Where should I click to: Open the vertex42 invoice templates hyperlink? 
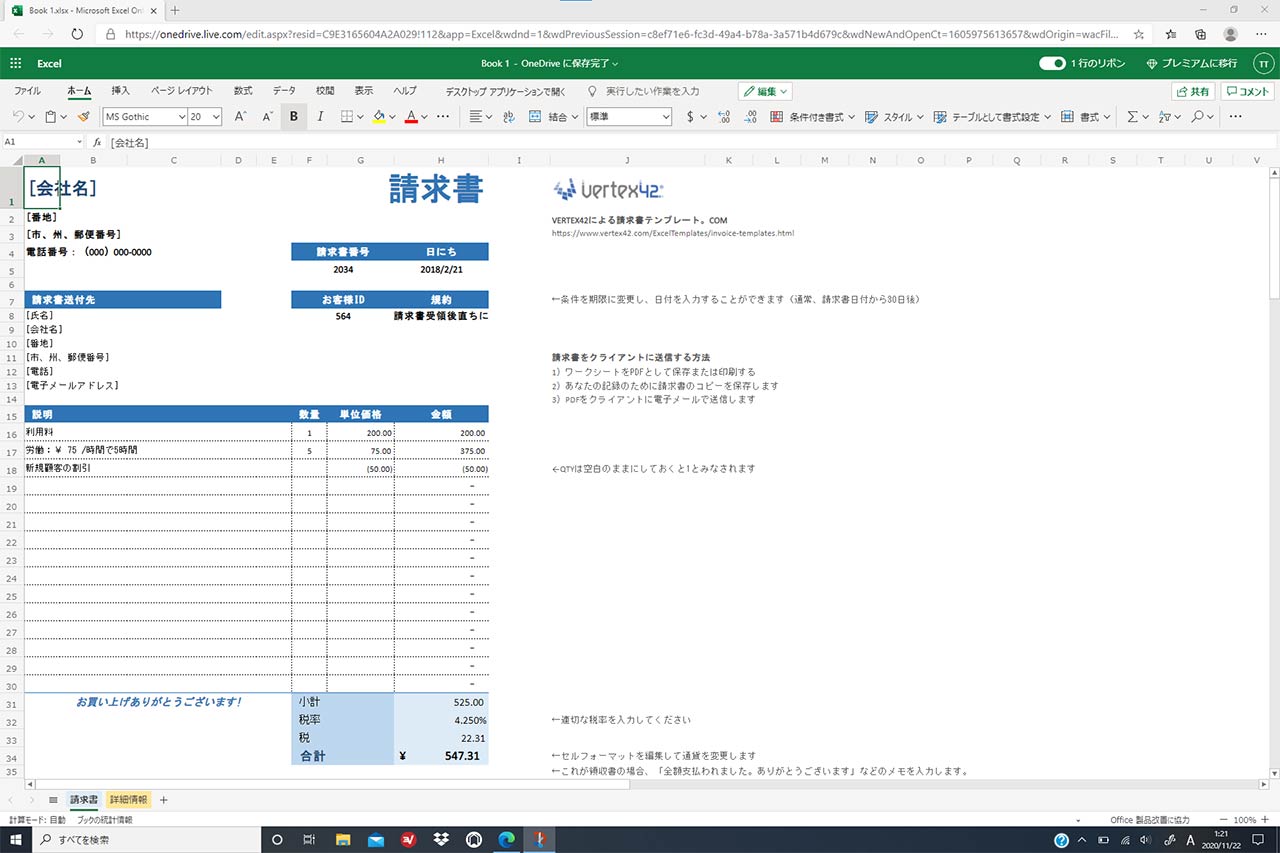point(672,233)
